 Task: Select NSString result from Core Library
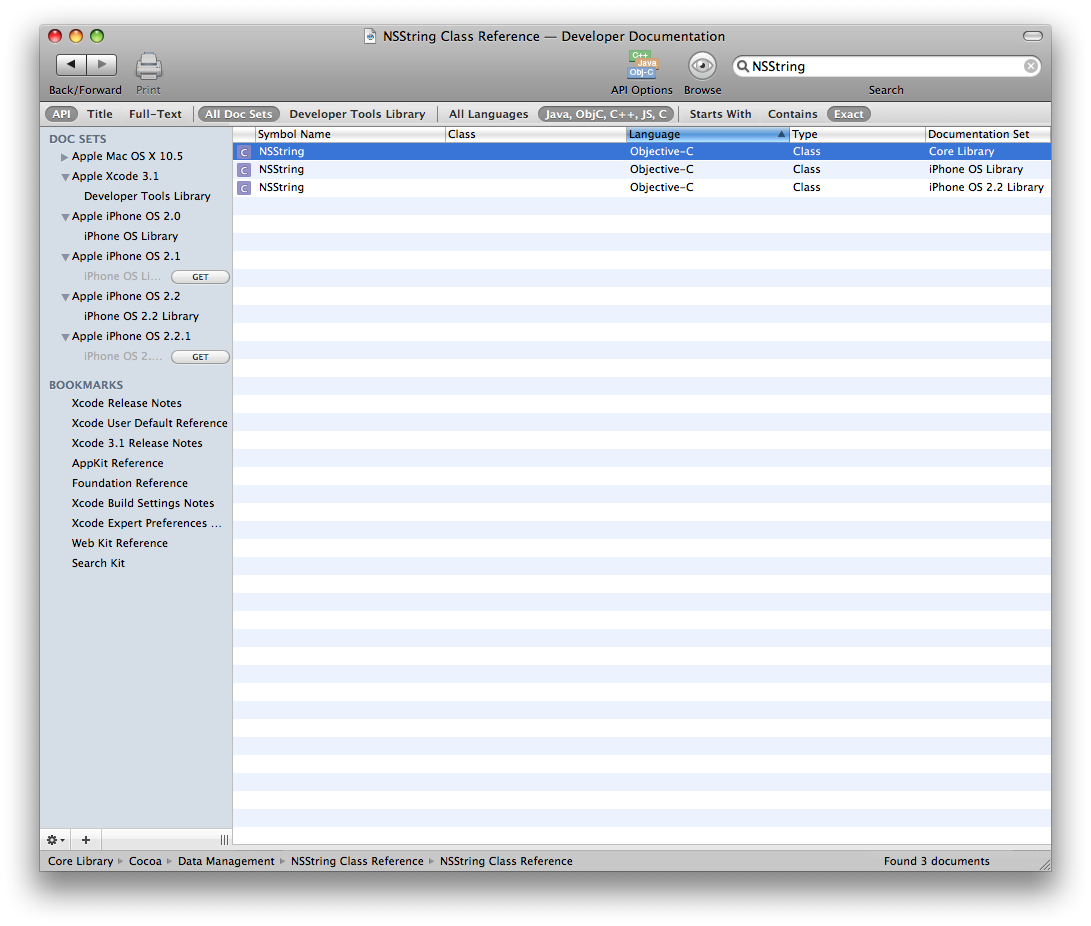(x=642, y=152)
